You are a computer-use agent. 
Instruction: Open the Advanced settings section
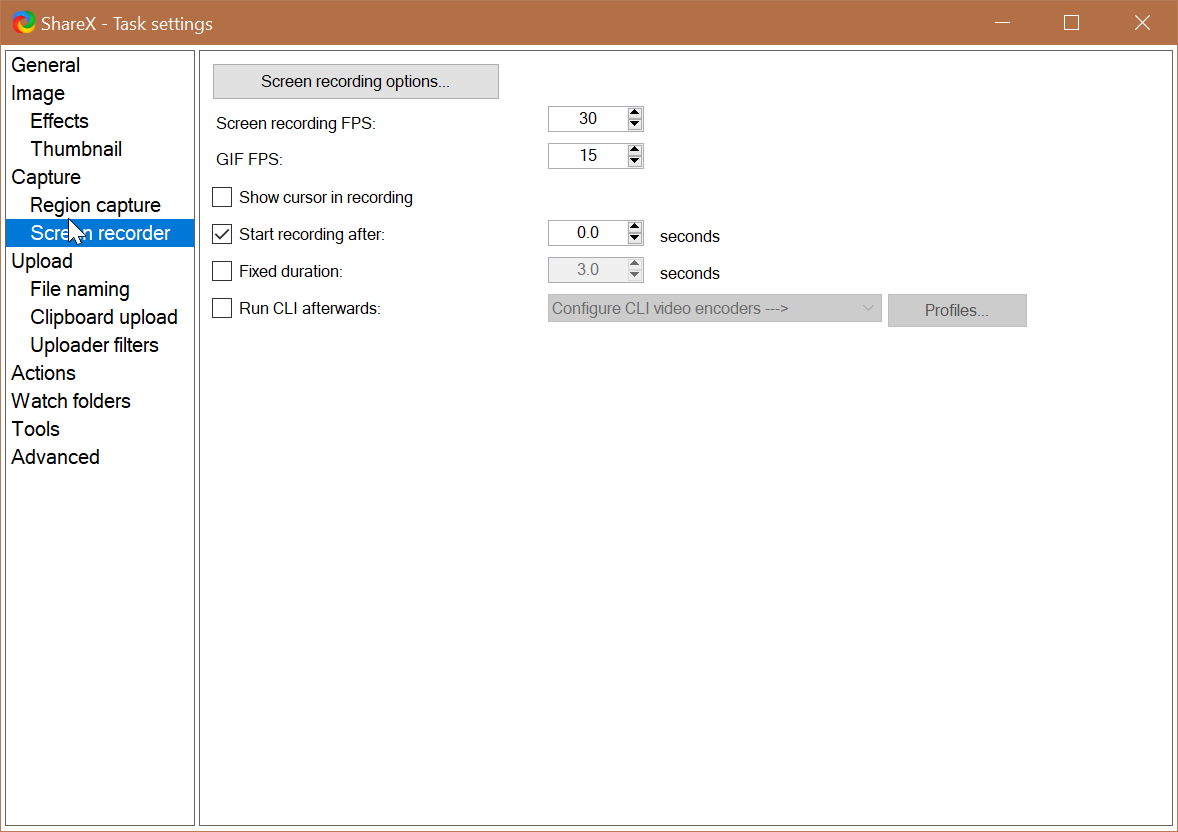tap(55, 457)
